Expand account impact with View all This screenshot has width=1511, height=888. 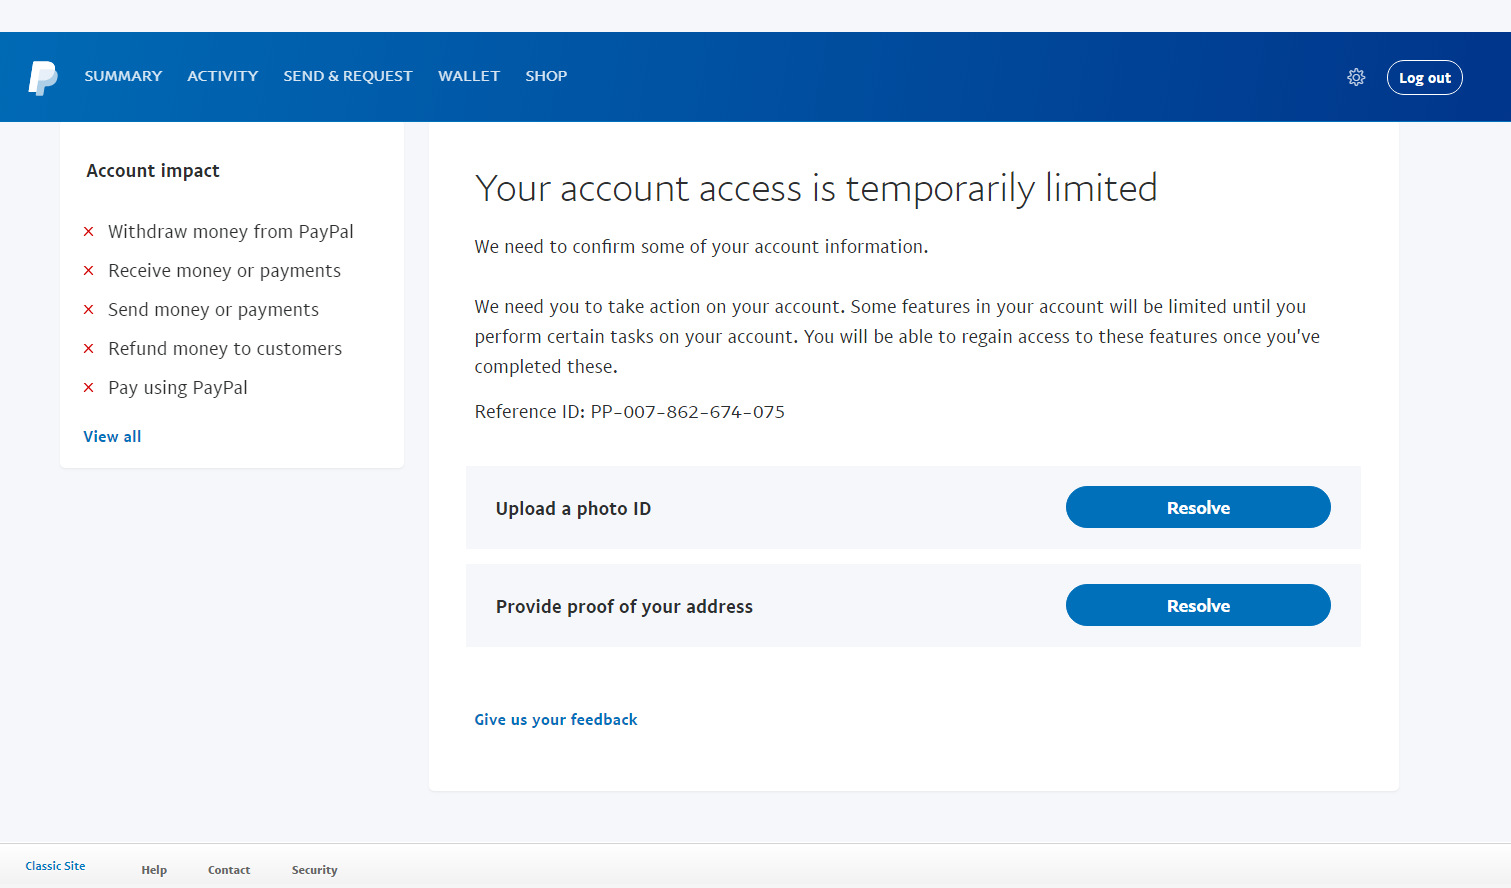click(112, 437)
